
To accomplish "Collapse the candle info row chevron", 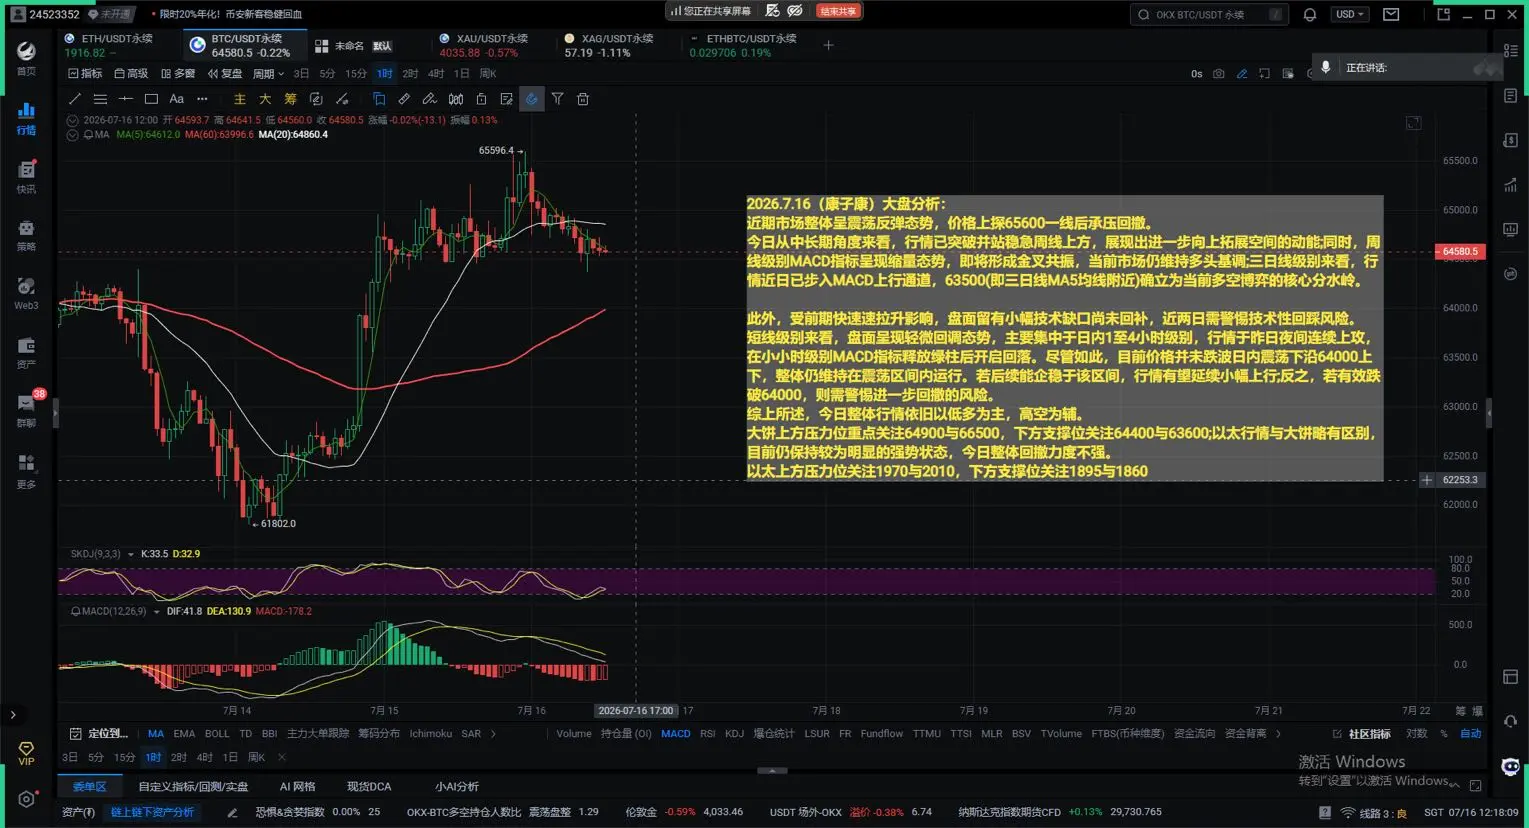I will click(x=72, y=120).
